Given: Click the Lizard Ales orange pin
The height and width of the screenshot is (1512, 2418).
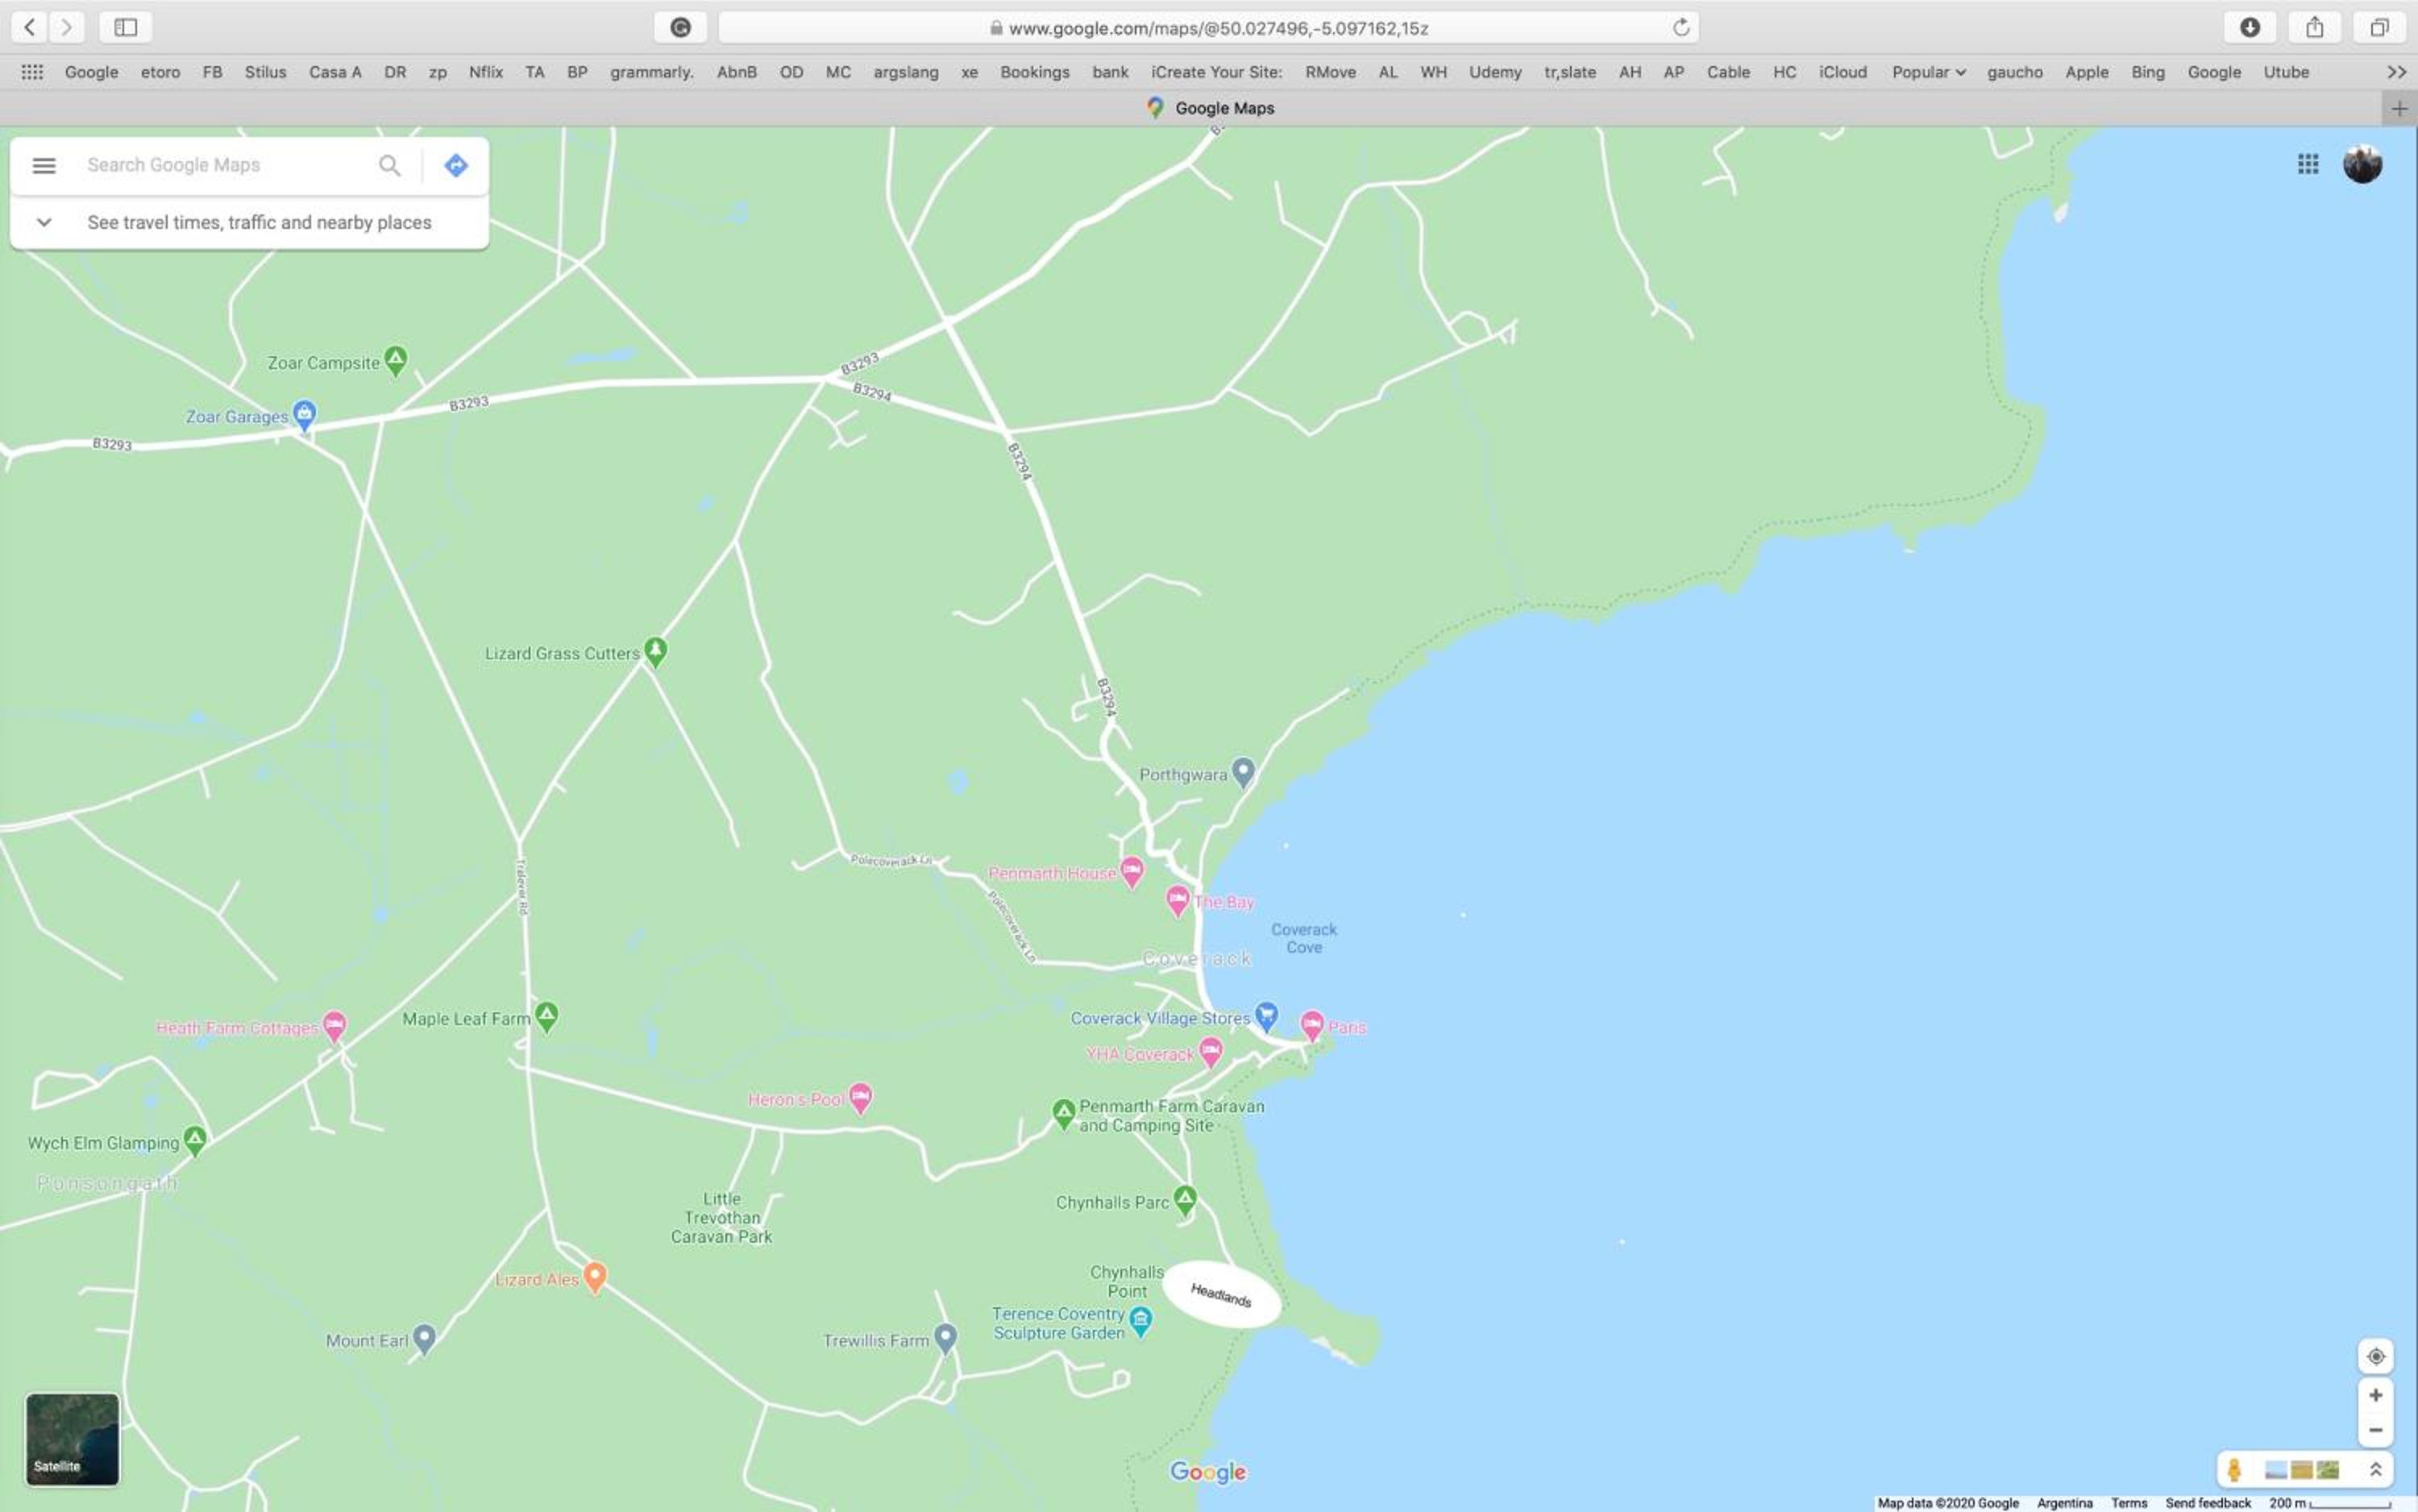Looking at the screenshot, I should coord(594,1277).
